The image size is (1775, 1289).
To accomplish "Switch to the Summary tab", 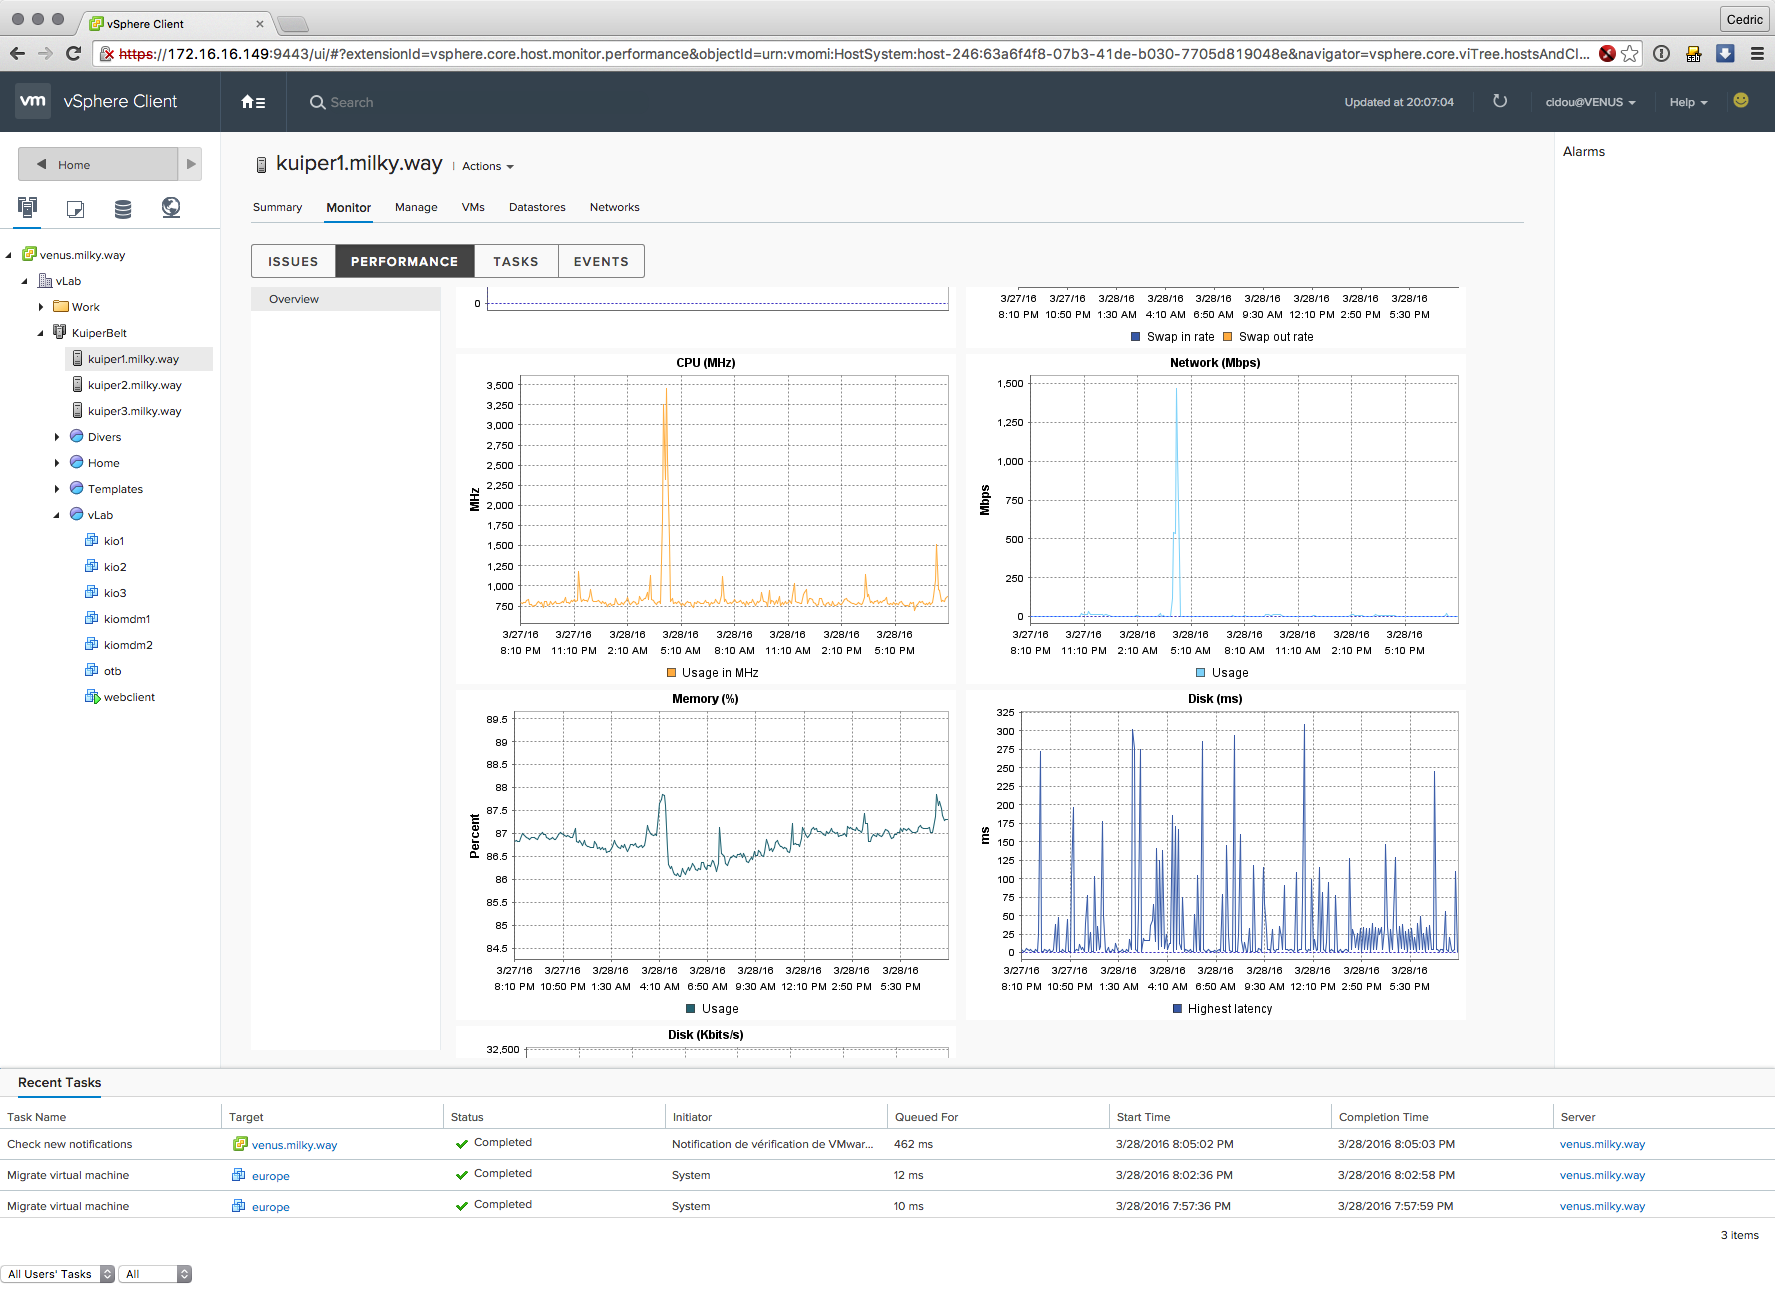I will [277, 207].
